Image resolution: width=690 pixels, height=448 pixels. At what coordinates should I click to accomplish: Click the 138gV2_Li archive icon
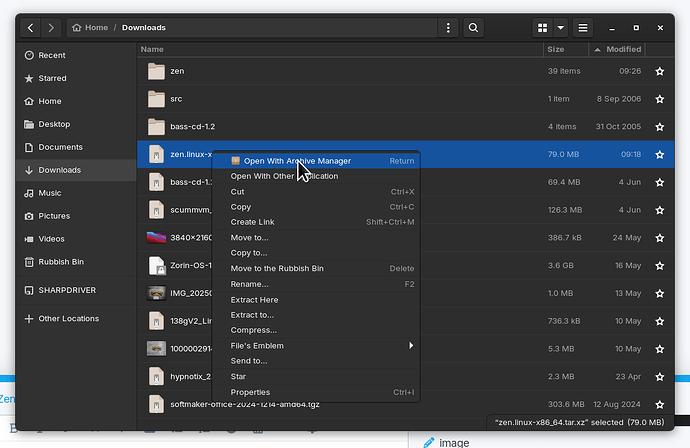[x=156, y=321]
